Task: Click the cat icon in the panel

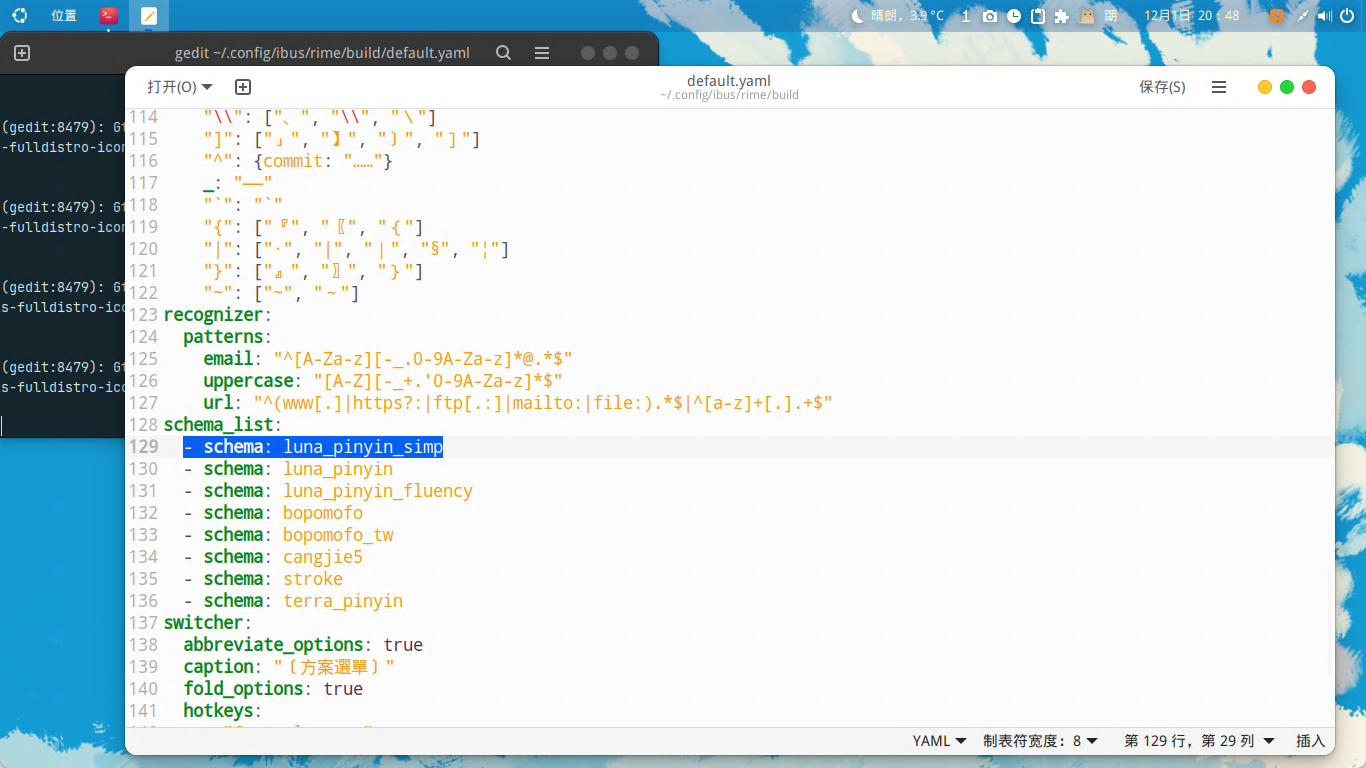Action: [1087, 15]
